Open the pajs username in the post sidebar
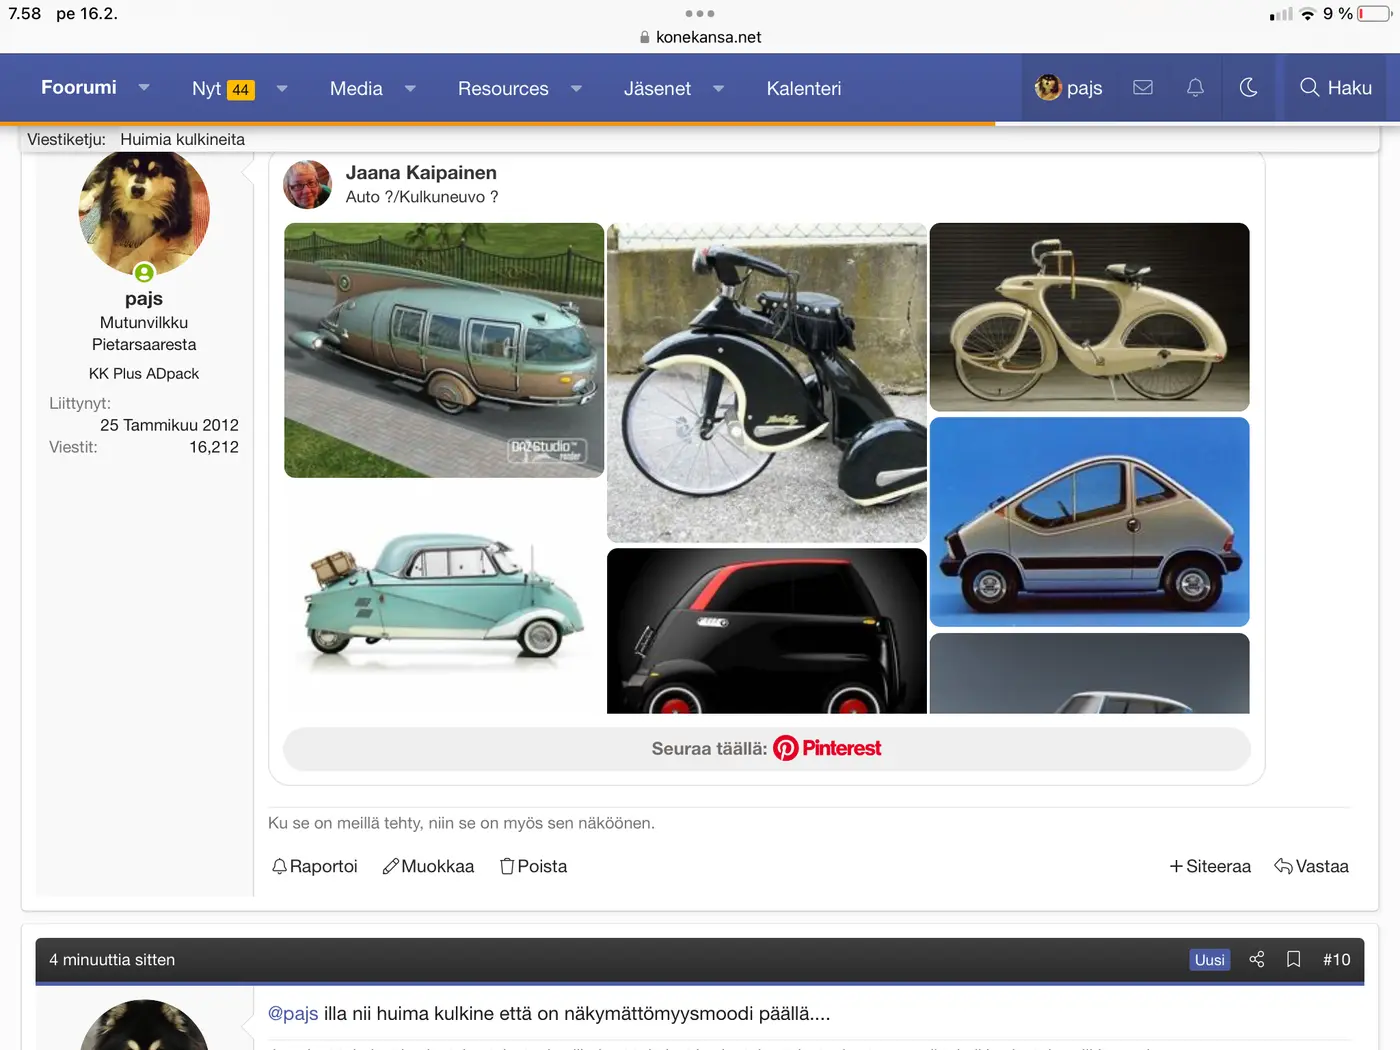Viewport: 1400px width, 1050px height. [144, 298]
